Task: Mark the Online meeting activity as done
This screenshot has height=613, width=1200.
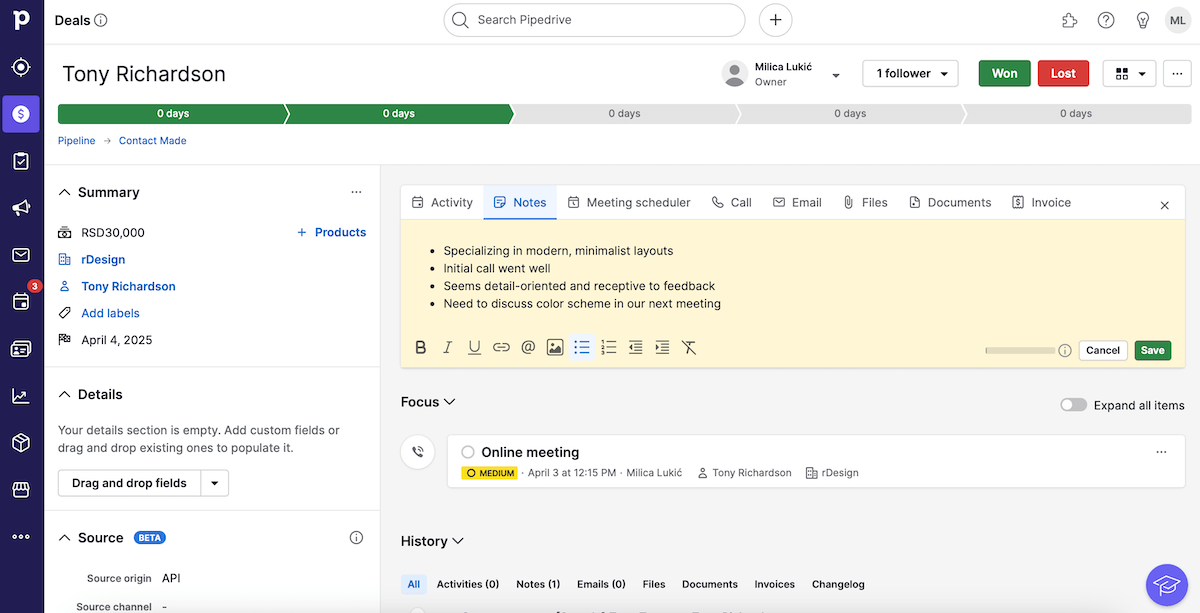Action: click(x=467, y=451)
